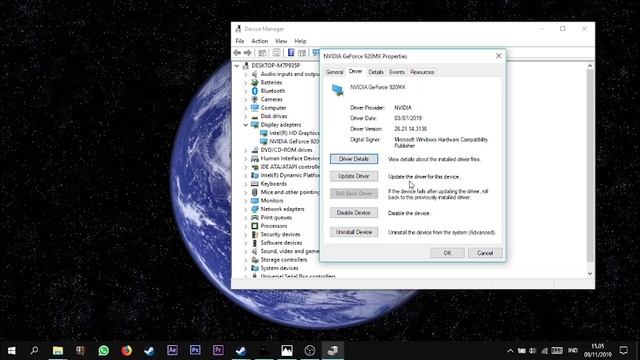Click the Network adapters category icon
This screenshot has width=640, height=360.
point(255,209)
